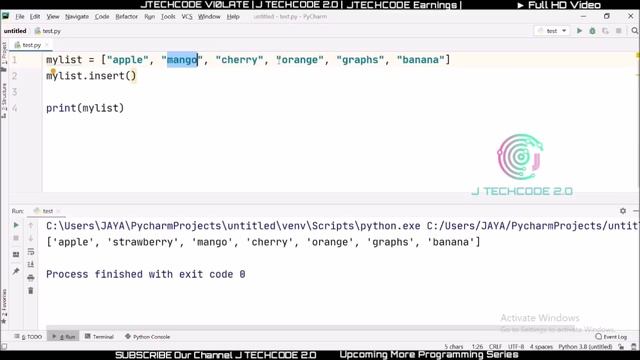The width and height of the screenshot is (640, 360).
Task: Click Python 3.8 interpreter selector
Action: point(585,347)
